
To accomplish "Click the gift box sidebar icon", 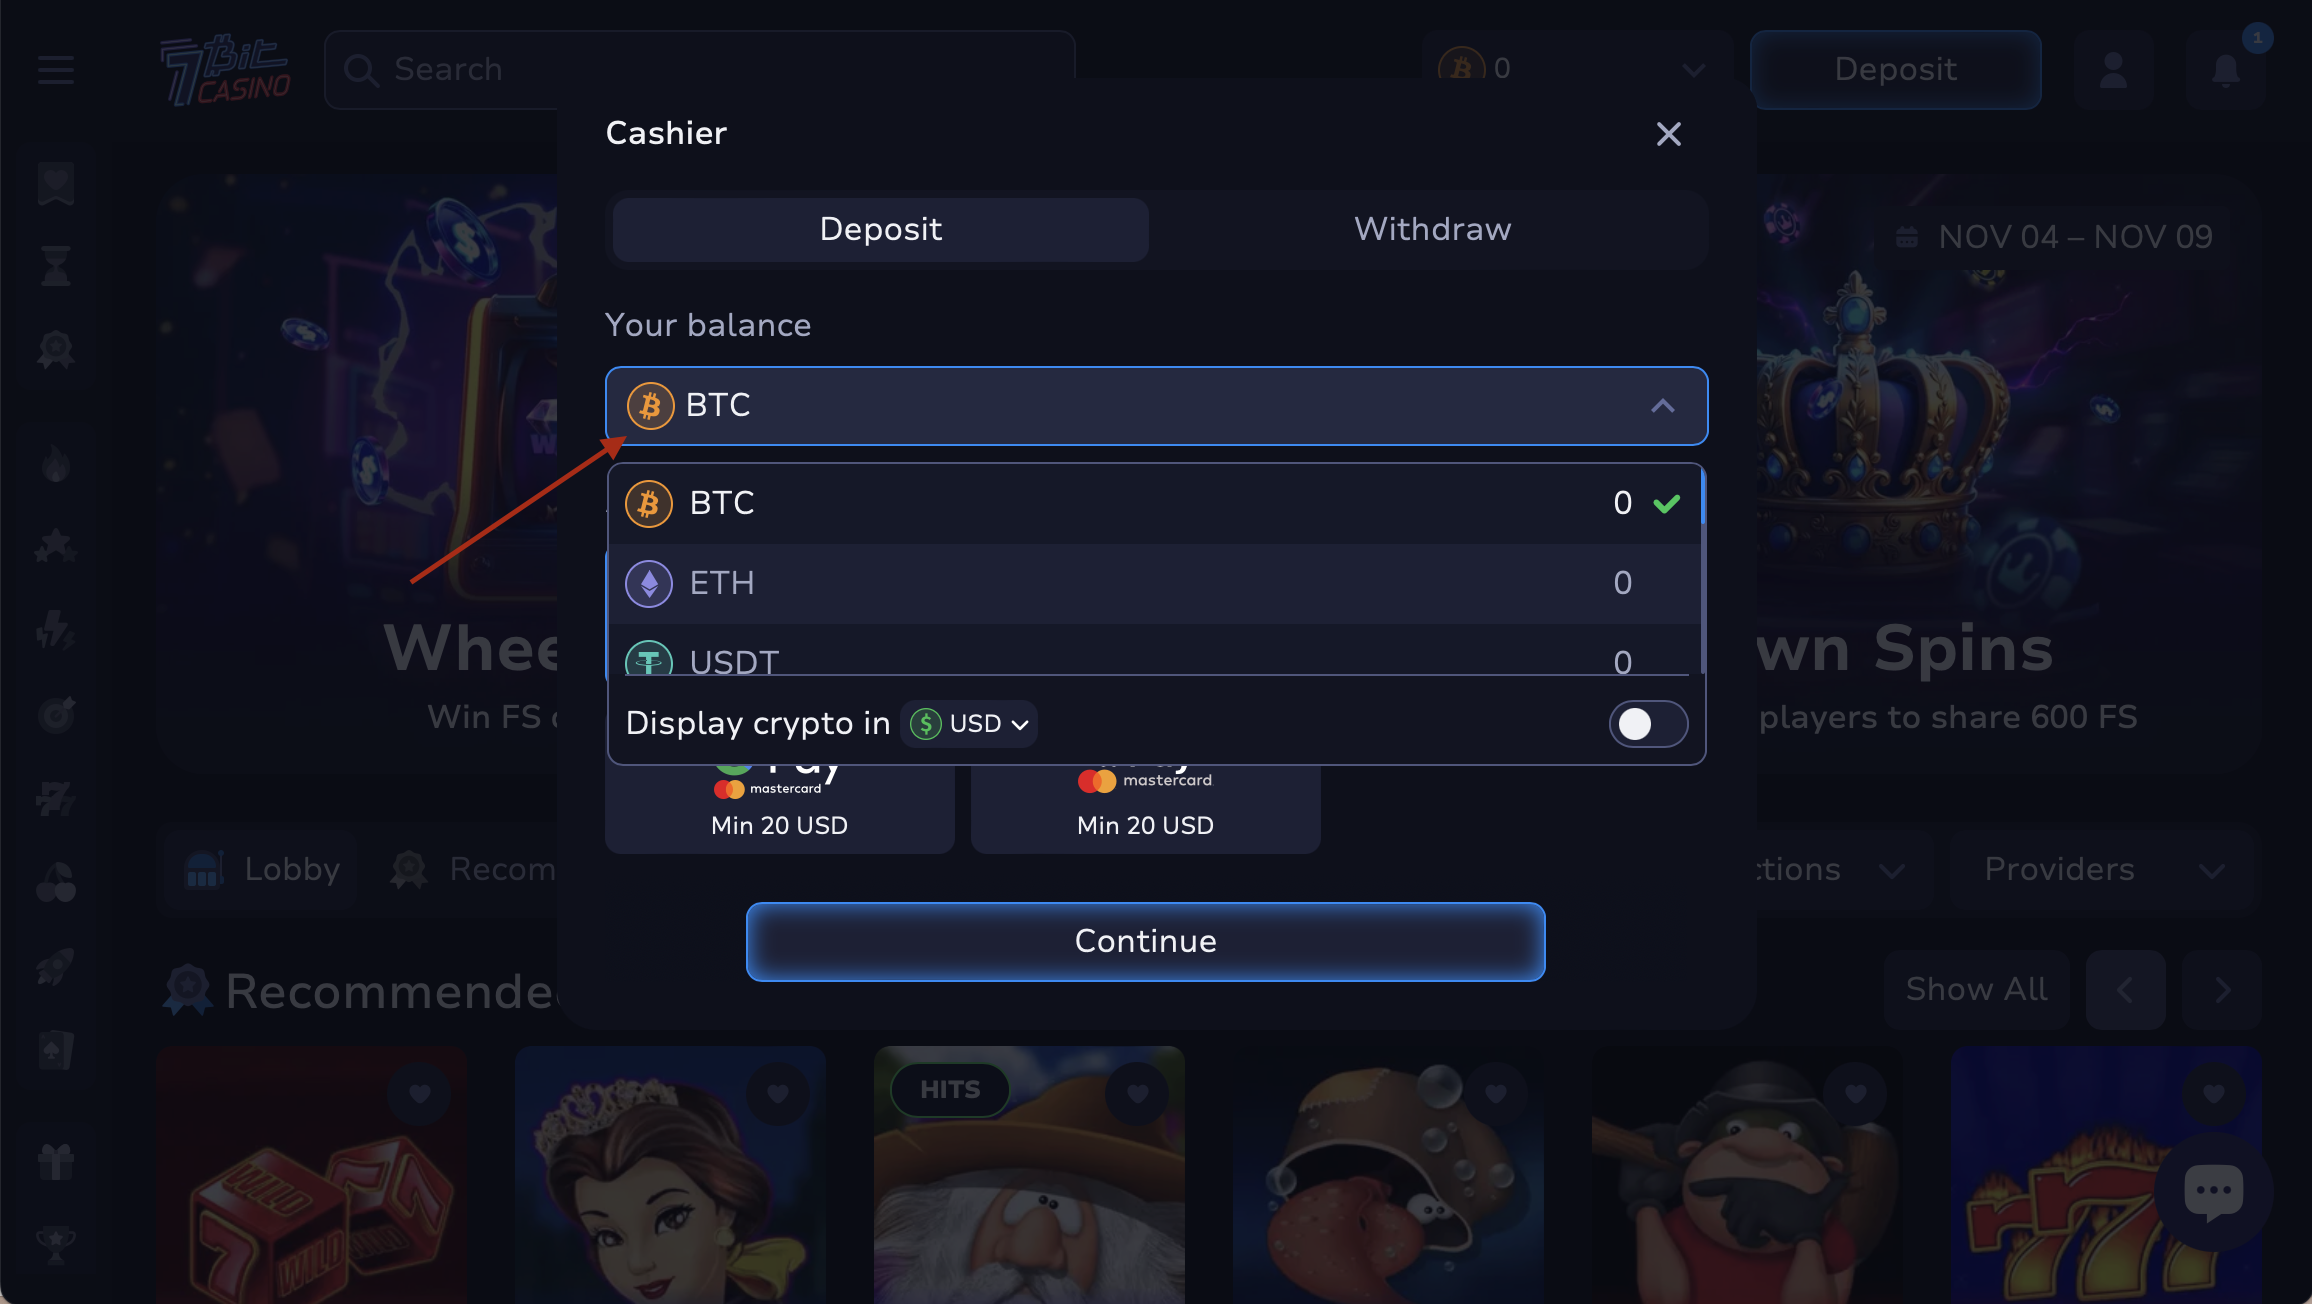I will (56, 1161).
